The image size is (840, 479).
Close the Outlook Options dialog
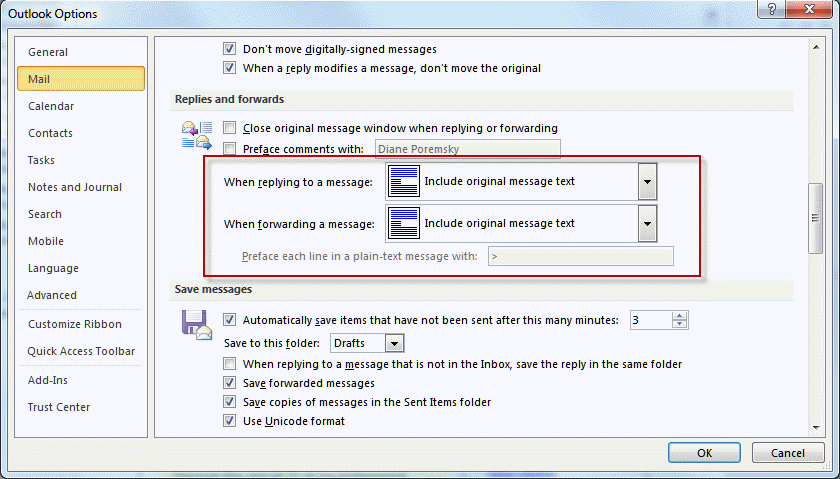(x=810, y=9)
